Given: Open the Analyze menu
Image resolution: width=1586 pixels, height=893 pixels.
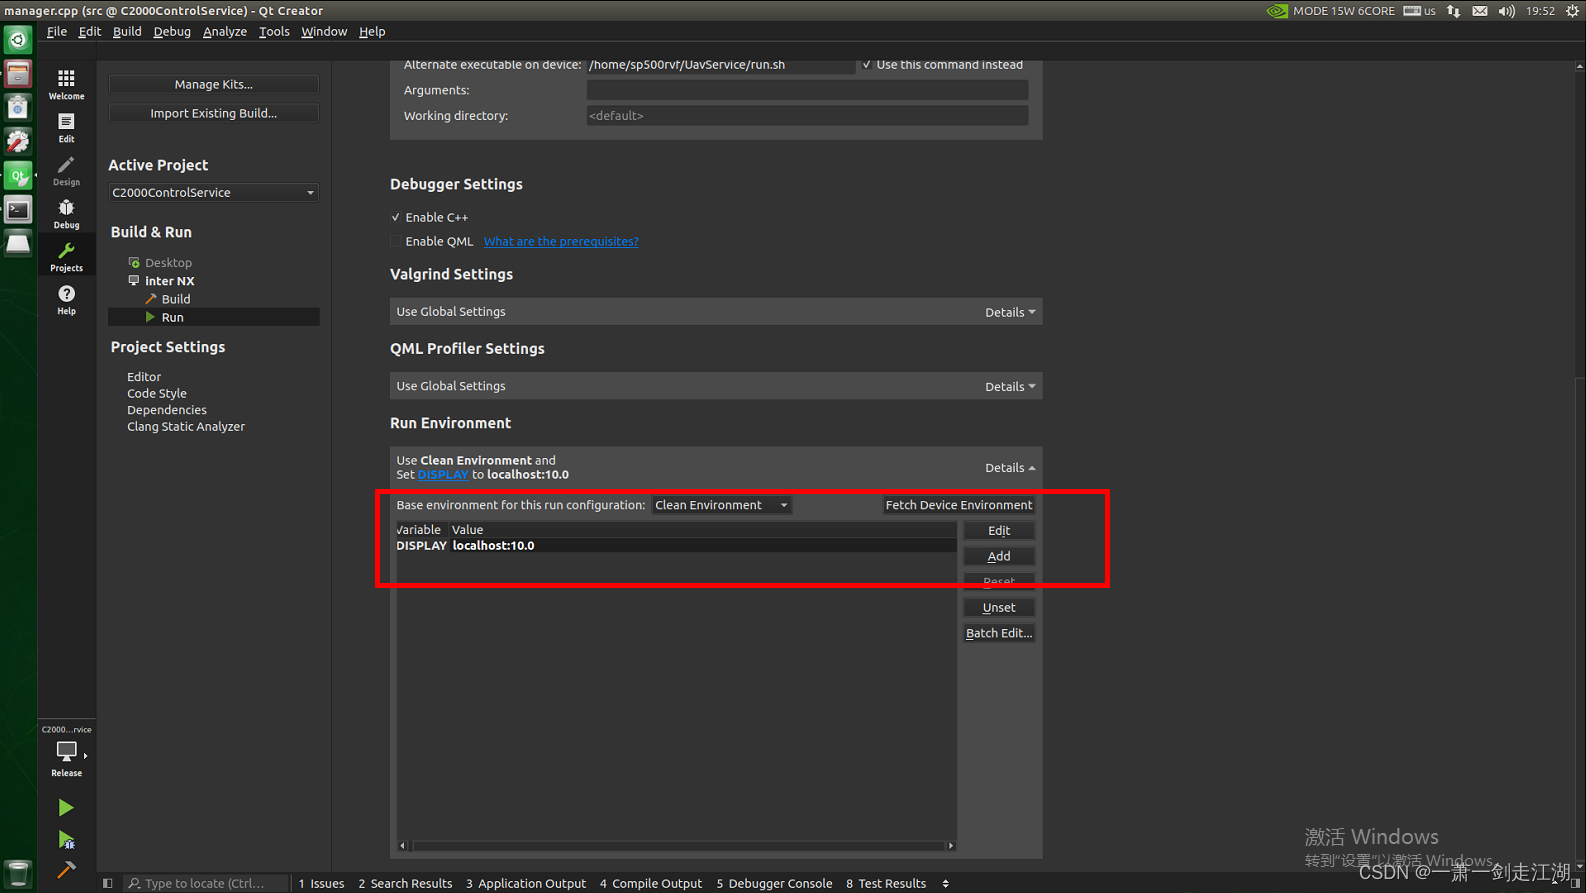Looking at the screenshot, I should (x=225, y=31).
